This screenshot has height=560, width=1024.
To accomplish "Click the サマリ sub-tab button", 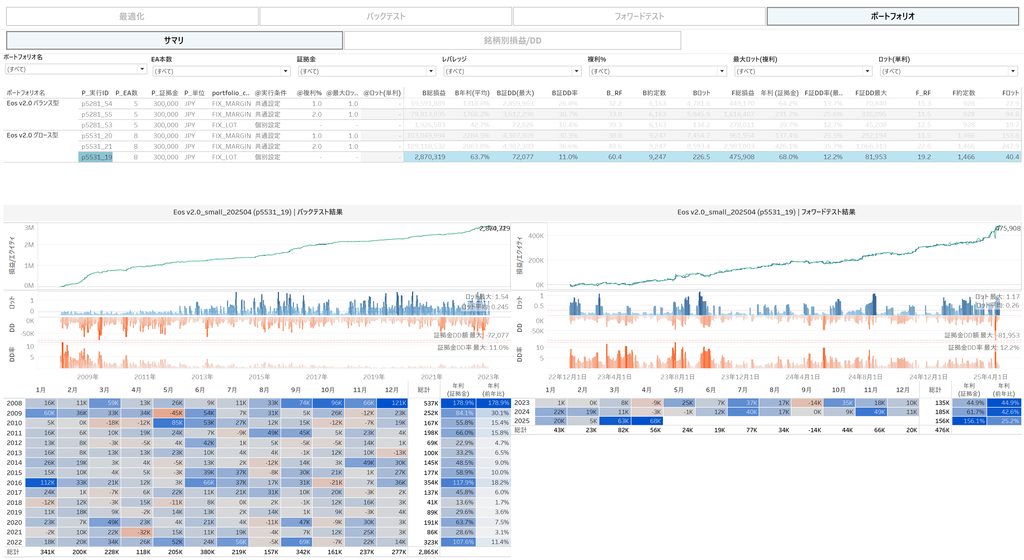I will (173, 40).
